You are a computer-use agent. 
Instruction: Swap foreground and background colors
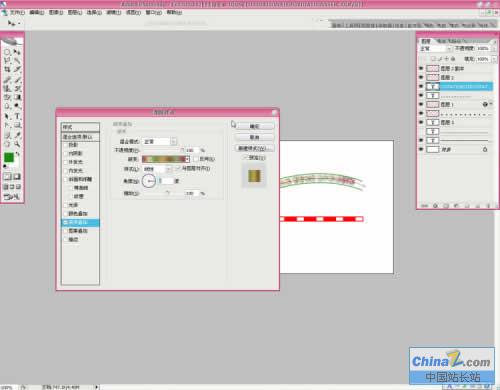[x=18, y=154]
